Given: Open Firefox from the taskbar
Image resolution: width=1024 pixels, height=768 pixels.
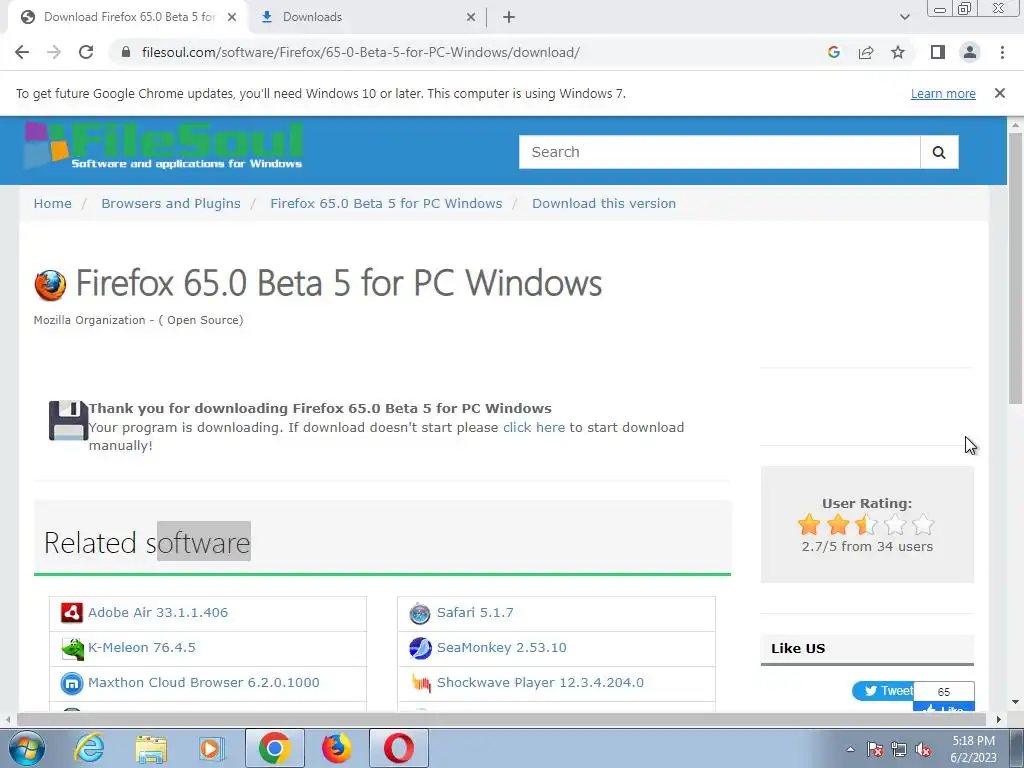Looking at the screenshot, I should (336, 748).
